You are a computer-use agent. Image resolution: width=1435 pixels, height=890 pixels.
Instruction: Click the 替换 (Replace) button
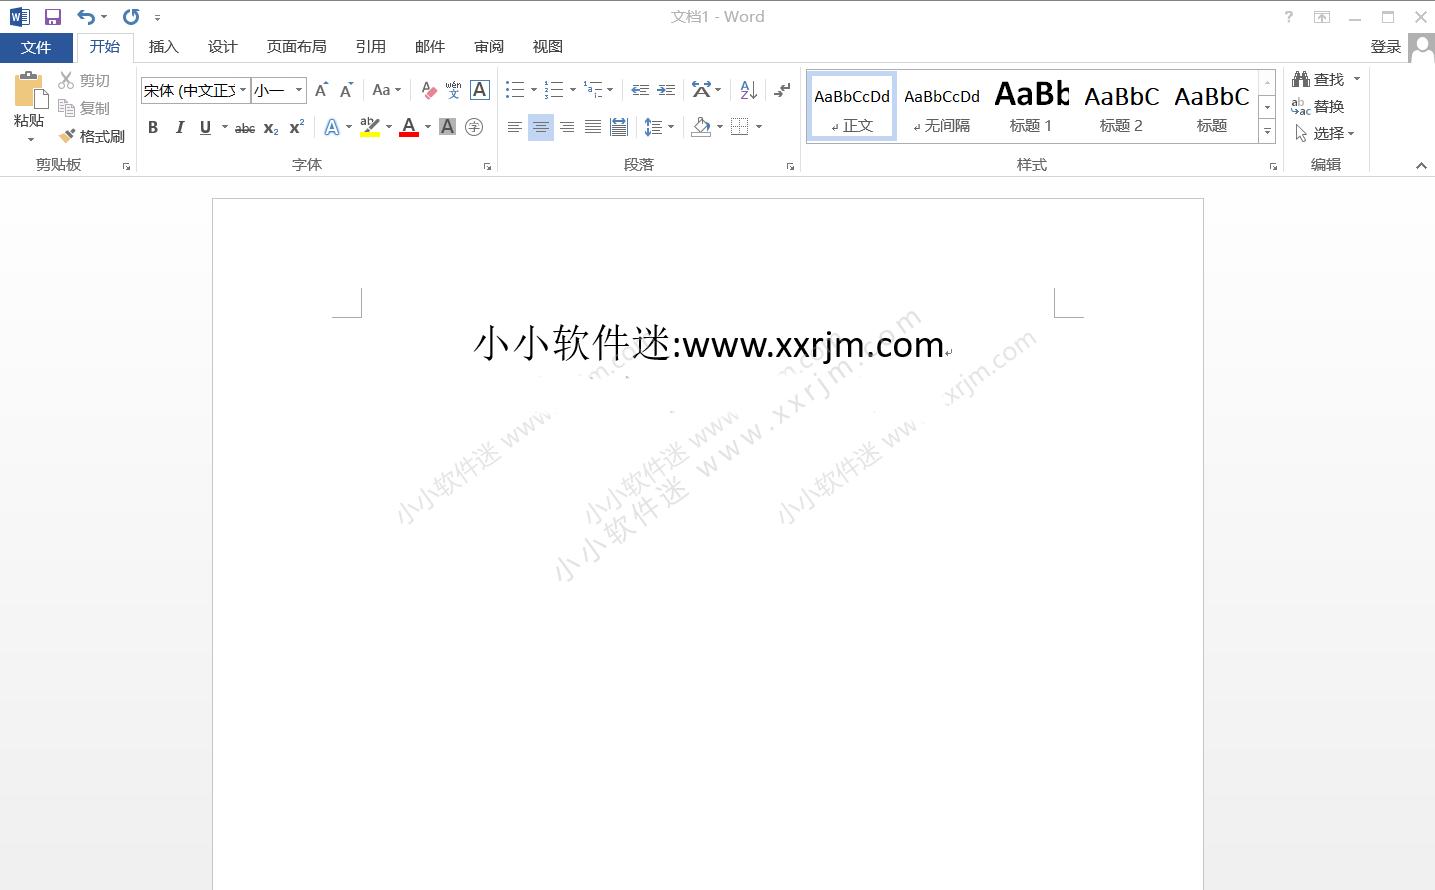click(1327, 106)
